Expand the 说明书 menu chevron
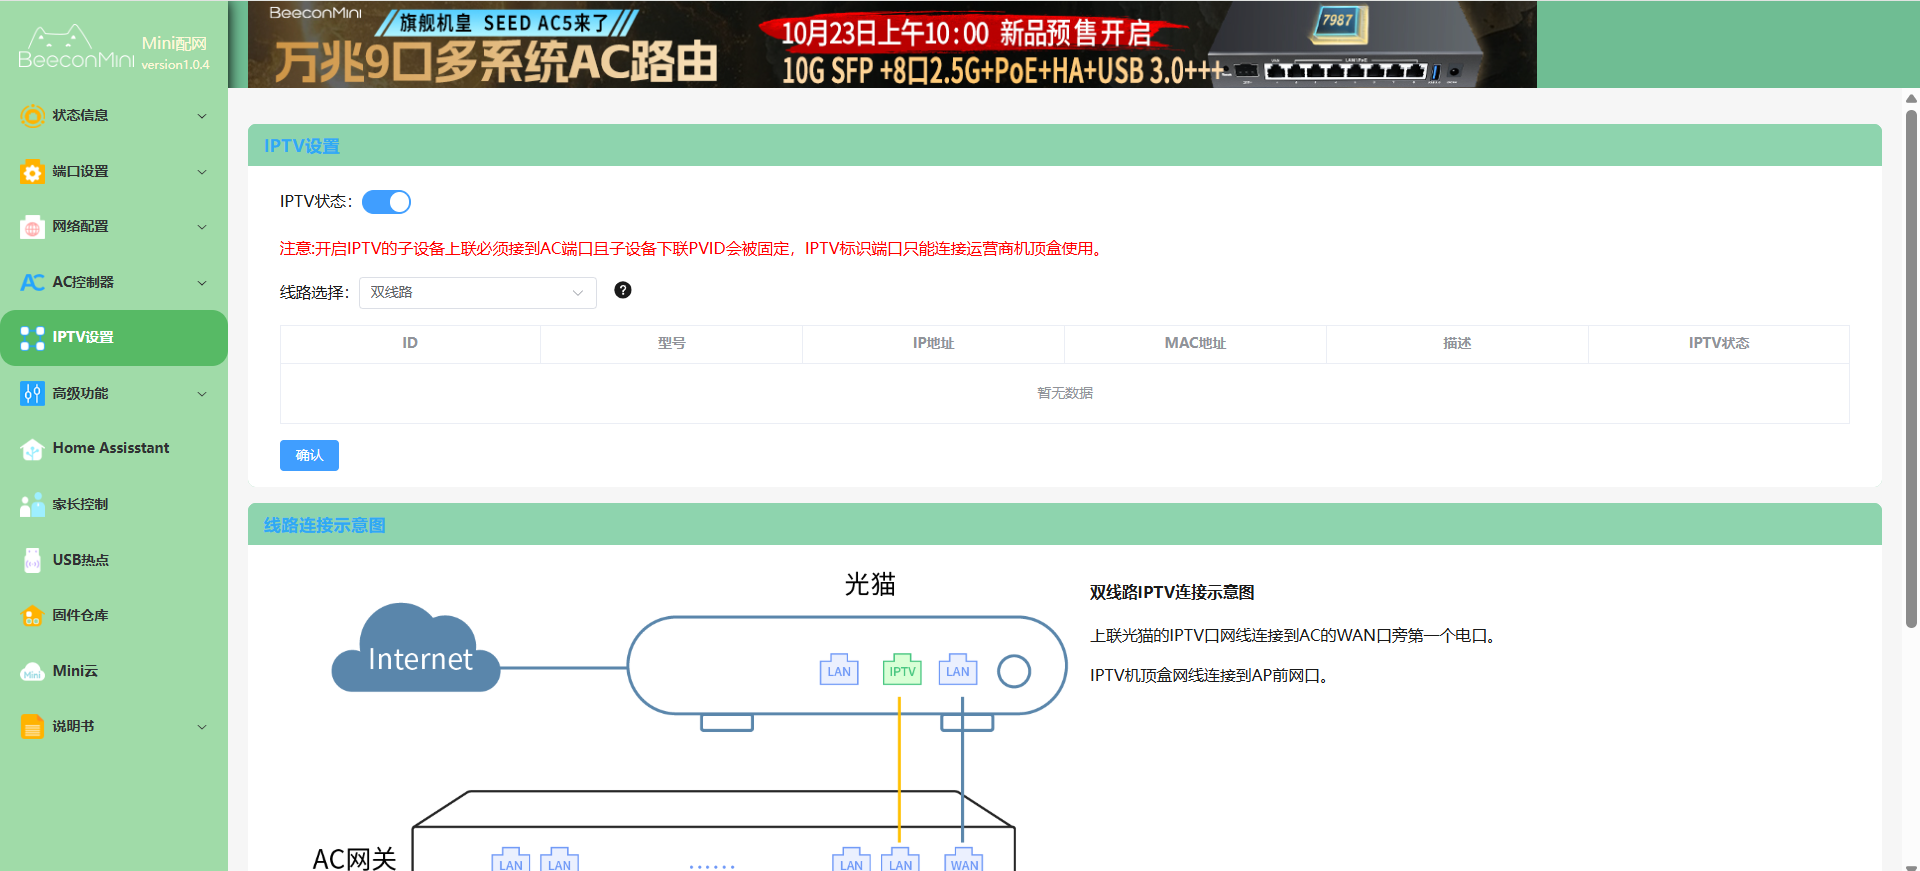 [x=202, y=727]
